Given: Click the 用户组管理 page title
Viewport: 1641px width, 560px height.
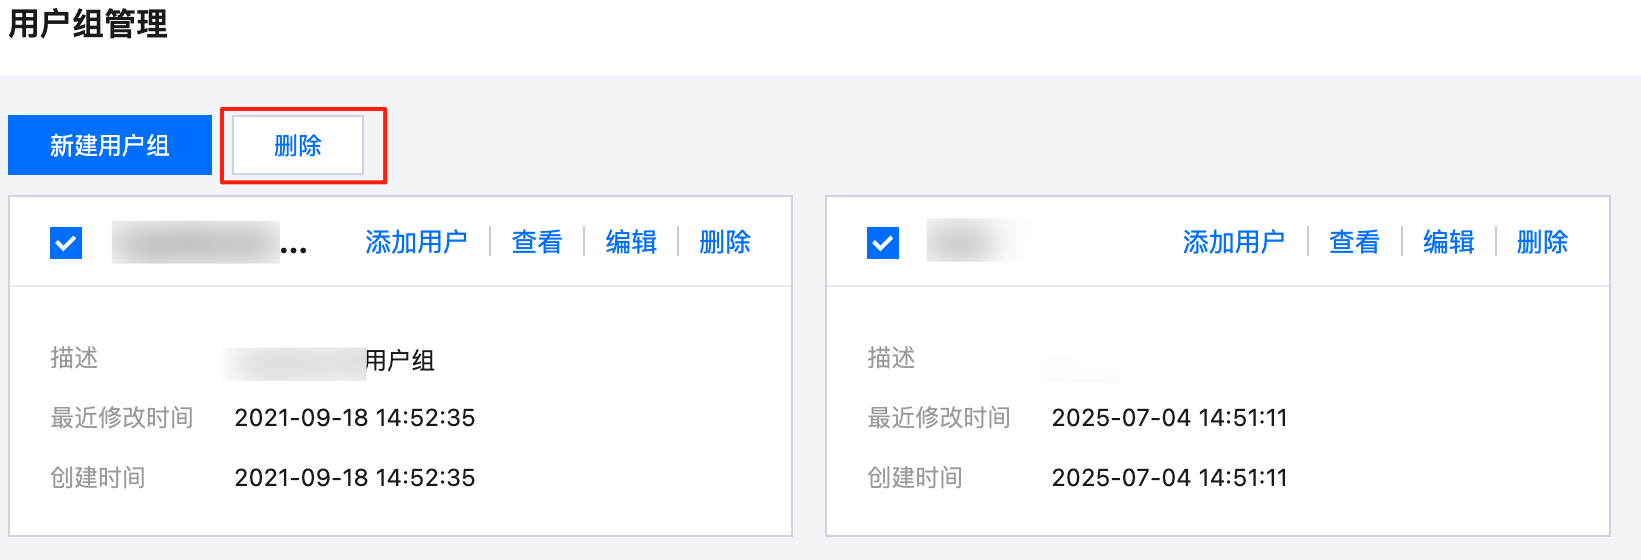Looking at the screenshot, I should pyautogui.click(x=88, y=24).
